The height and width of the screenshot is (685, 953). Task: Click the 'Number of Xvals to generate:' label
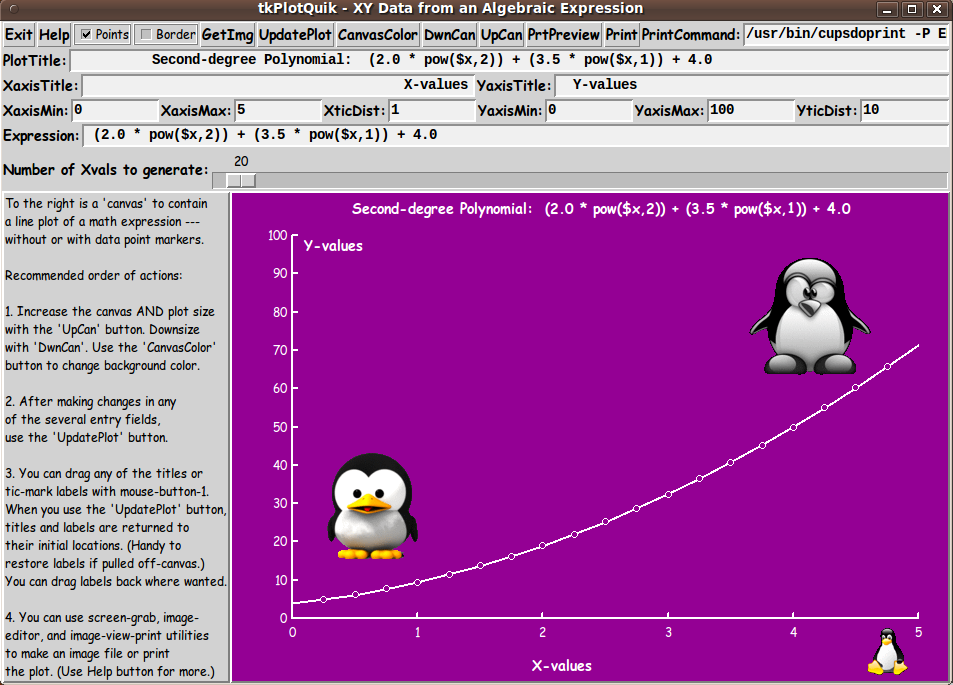[x=106, y=170]
